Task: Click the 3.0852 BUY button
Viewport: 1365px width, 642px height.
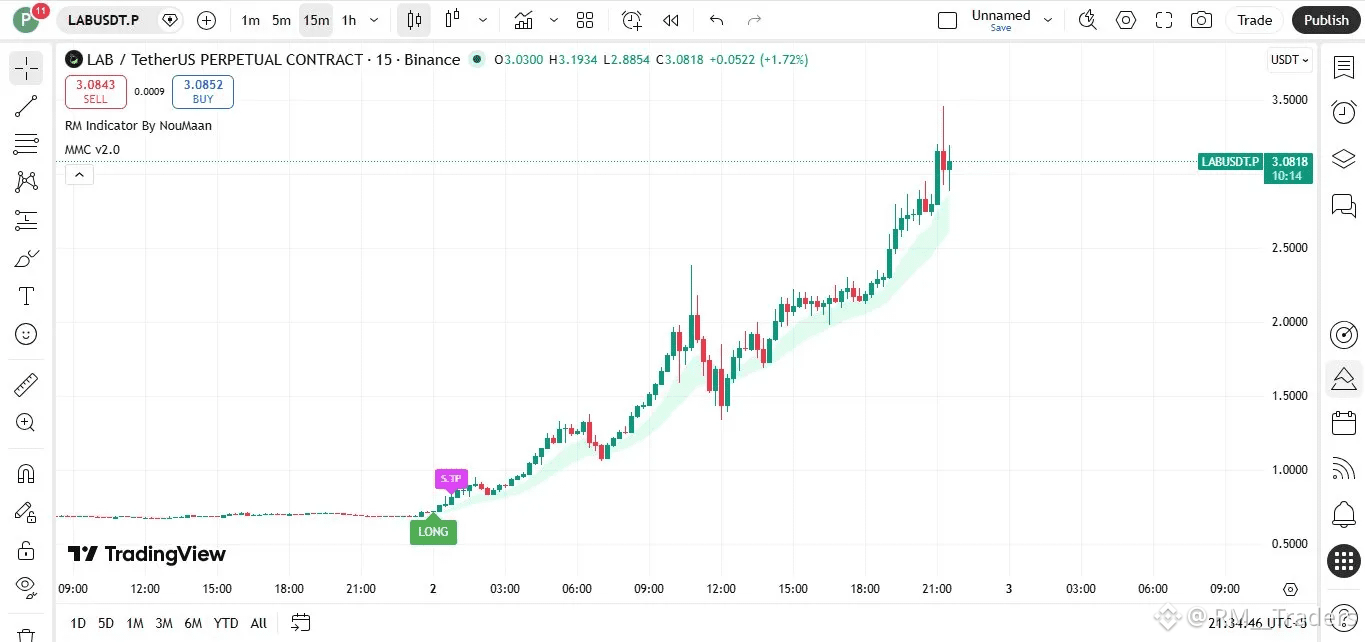Action: [x=203, y=92]
